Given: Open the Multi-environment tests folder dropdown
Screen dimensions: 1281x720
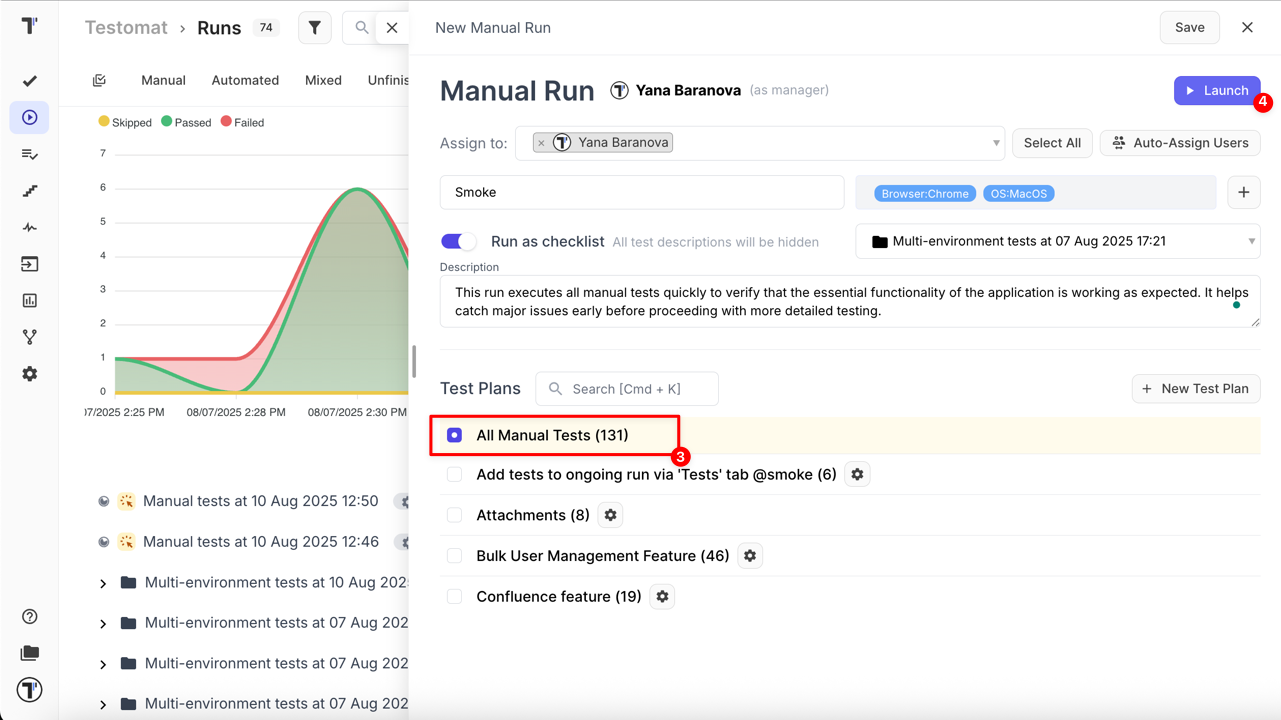Looking at the screenshot, I should pos(1250,241).
